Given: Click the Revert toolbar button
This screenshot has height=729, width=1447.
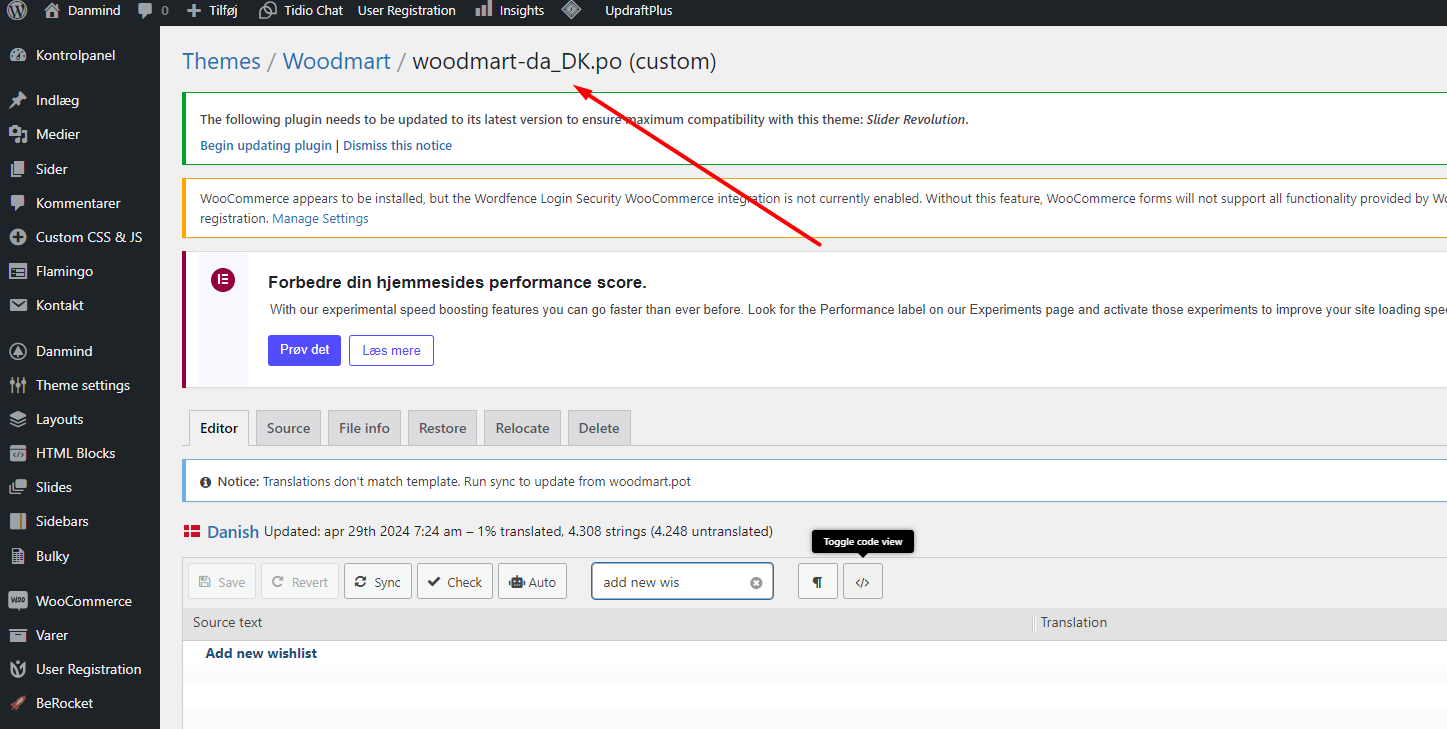Looking at the screenshot, I should [x=300, y=582].
